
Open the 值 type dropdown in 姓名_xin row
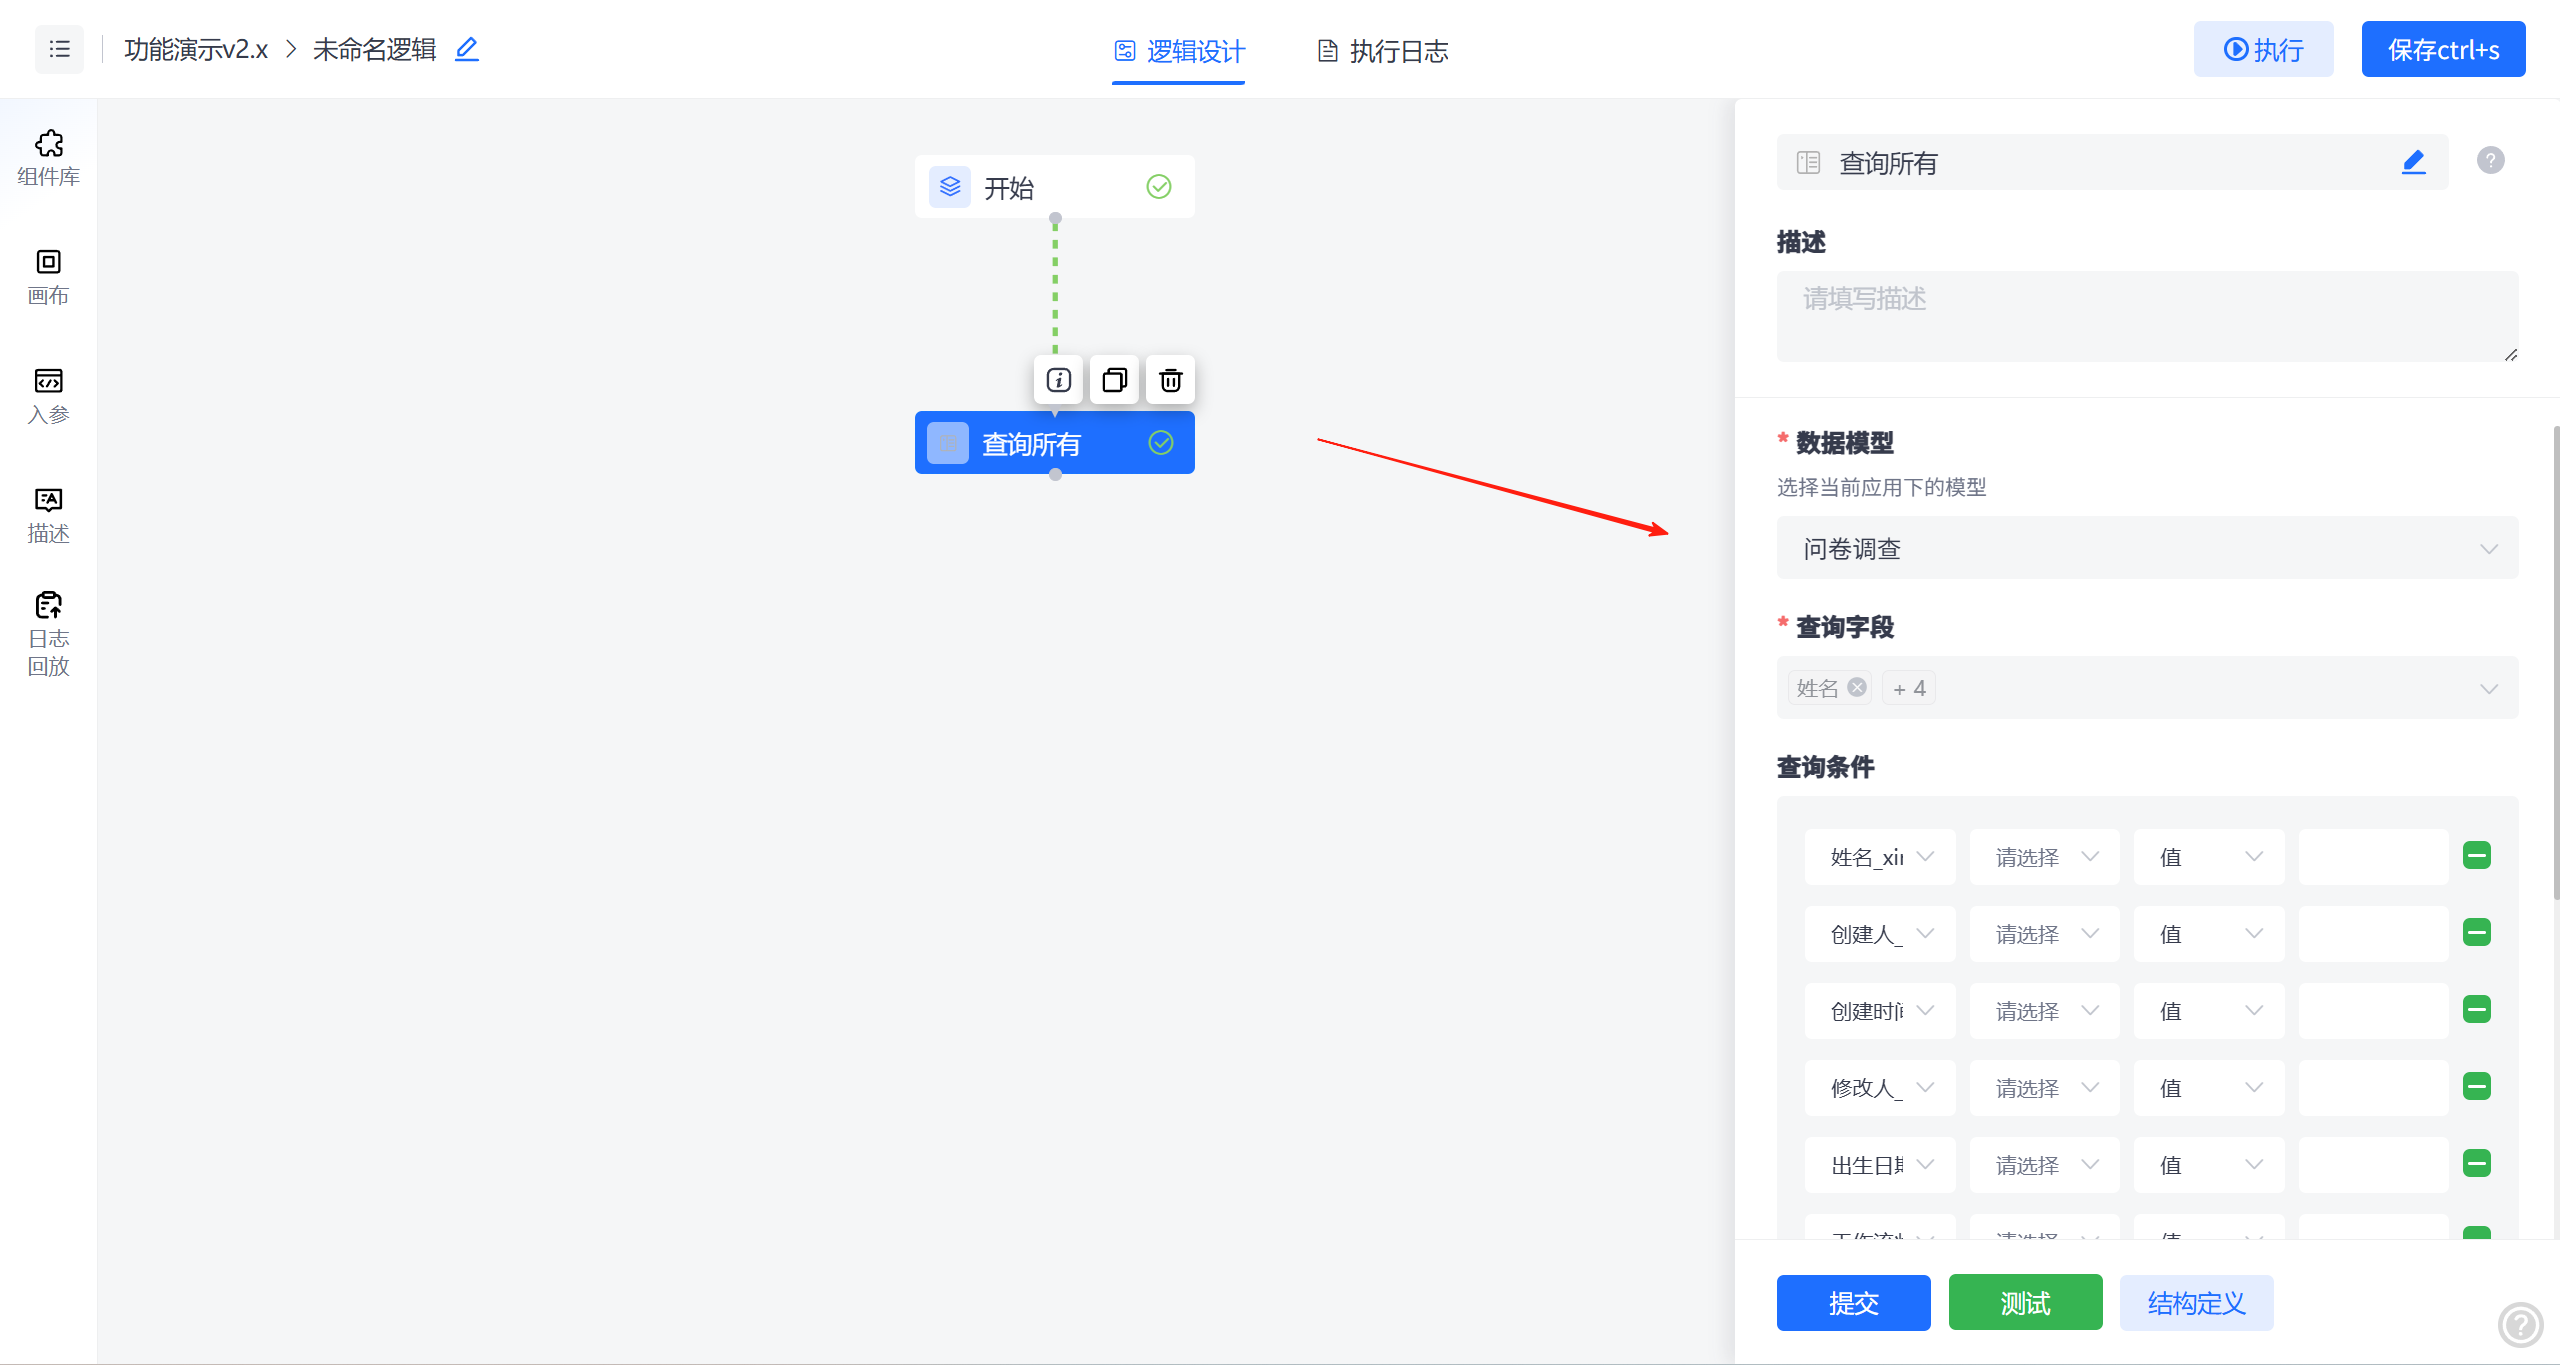(x=2209, y=857)
